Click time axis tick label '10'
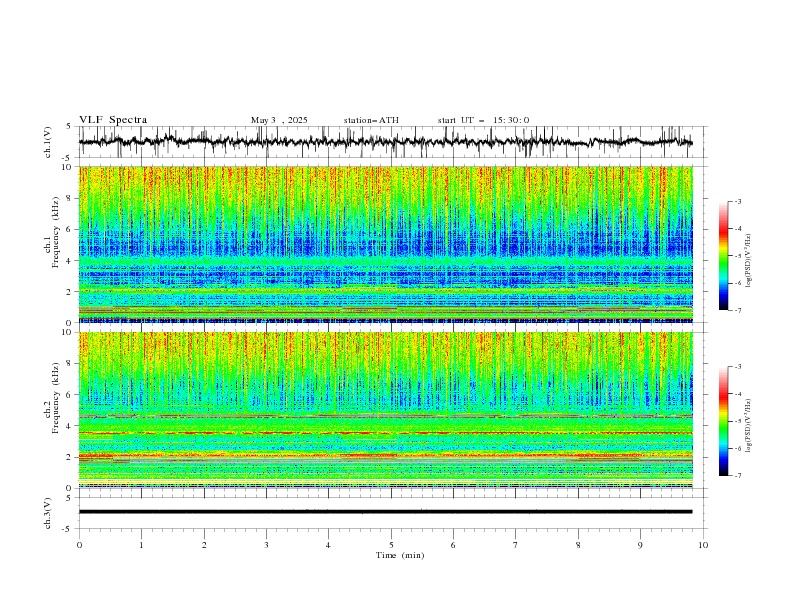The height and width of the screenshot is (612, 792). point(703,545)
